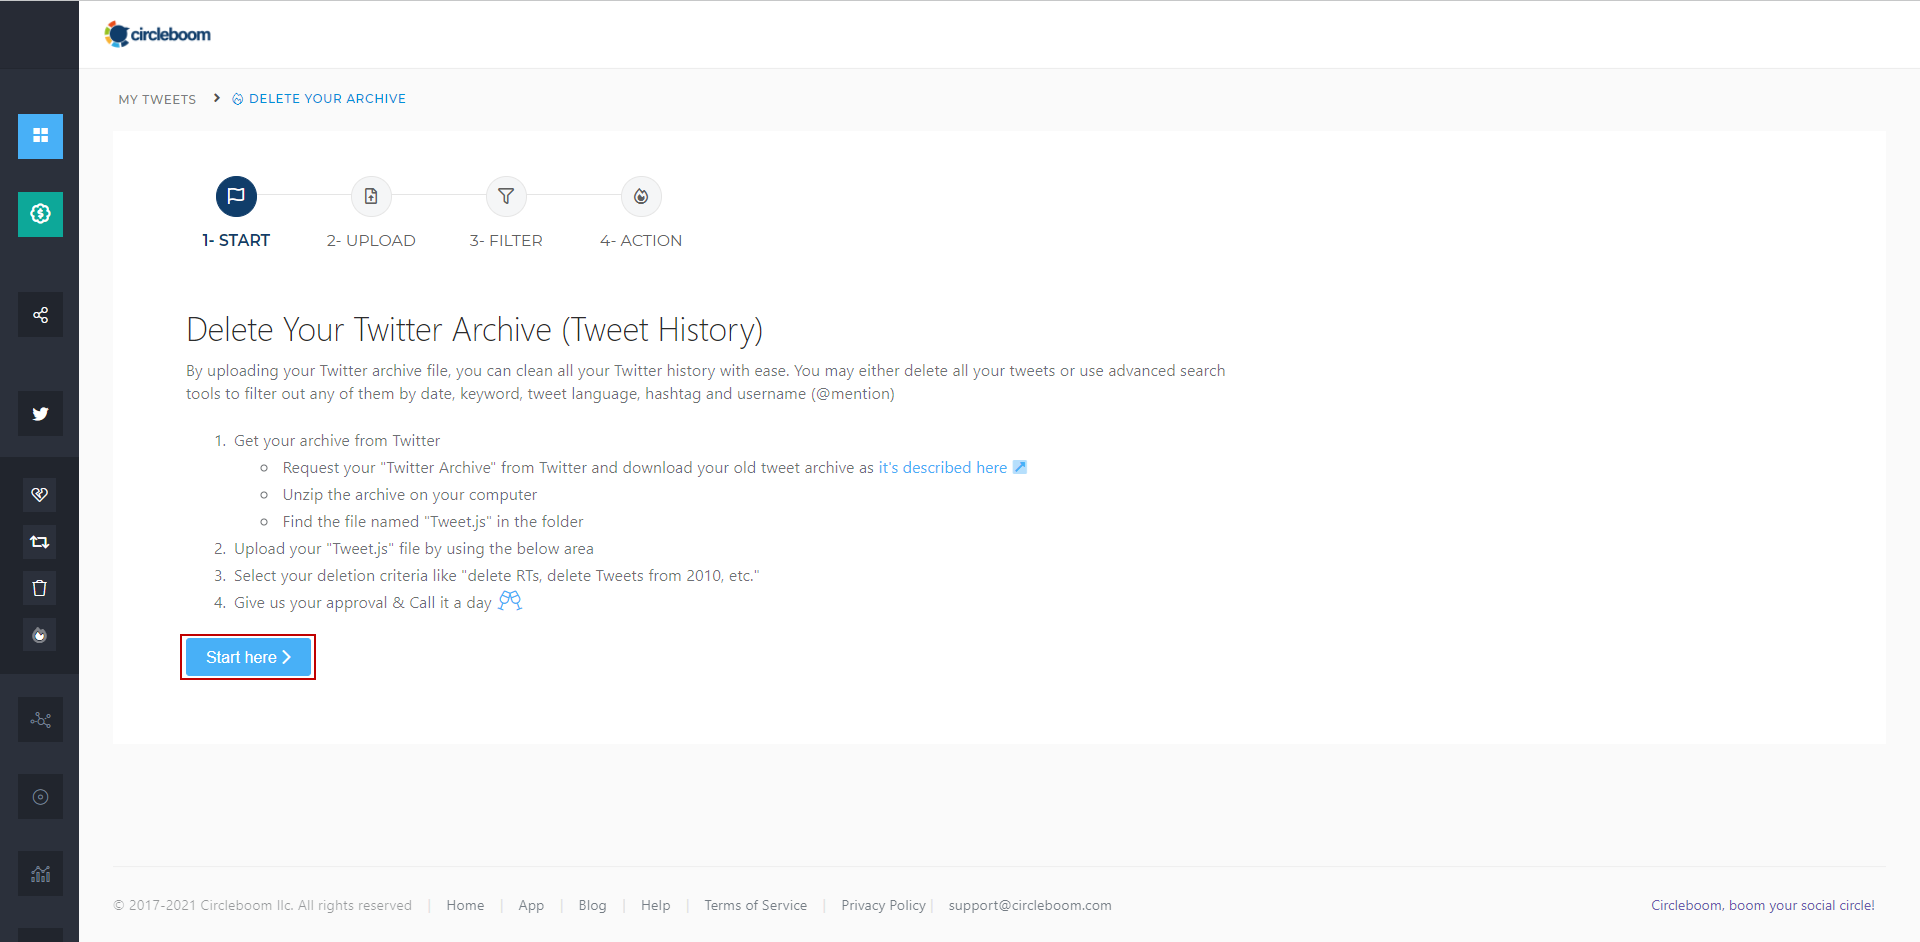This screenshot has height=942, width=1920.
Task: Click Delete Your Archive breadcrumb
Action: (327, 99)
